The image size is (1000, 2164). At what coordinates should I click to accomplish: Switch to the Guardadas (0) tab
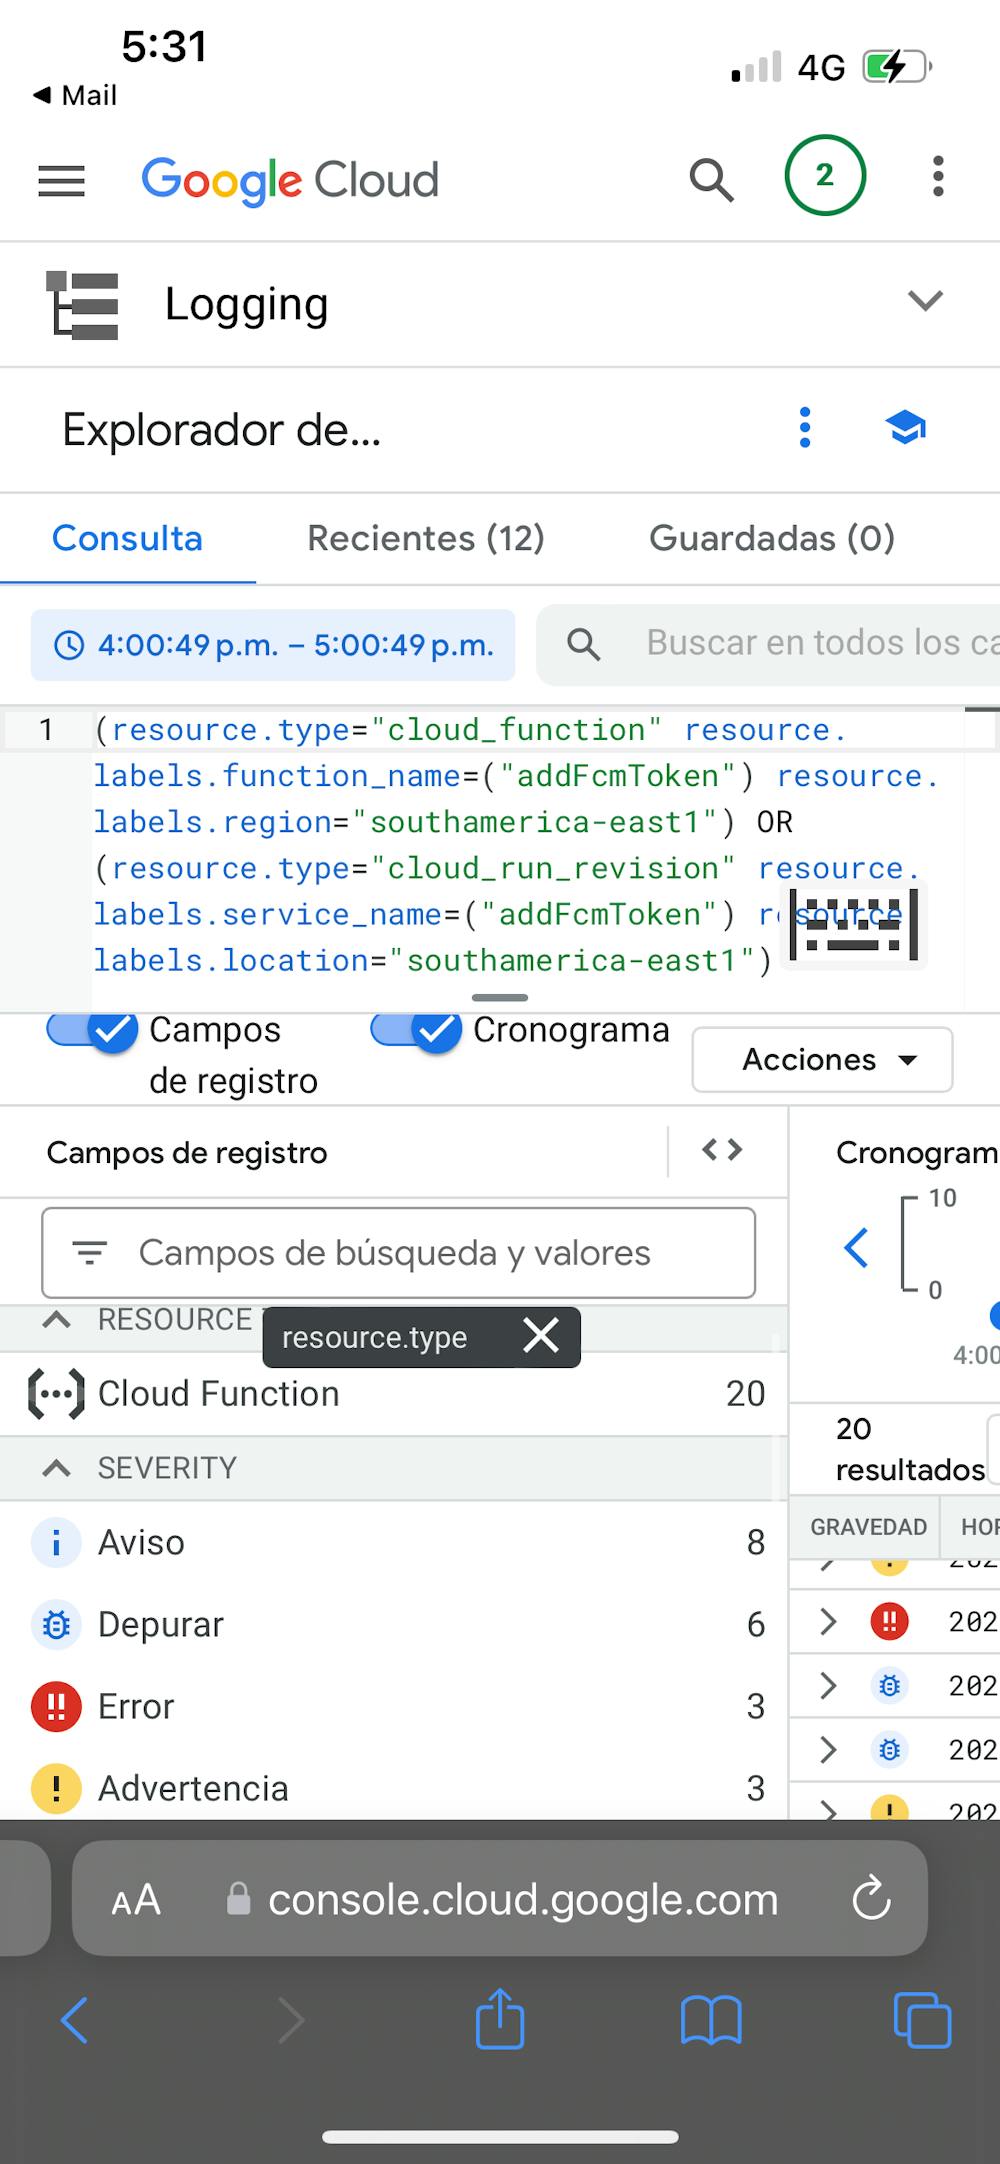(771, 538)
